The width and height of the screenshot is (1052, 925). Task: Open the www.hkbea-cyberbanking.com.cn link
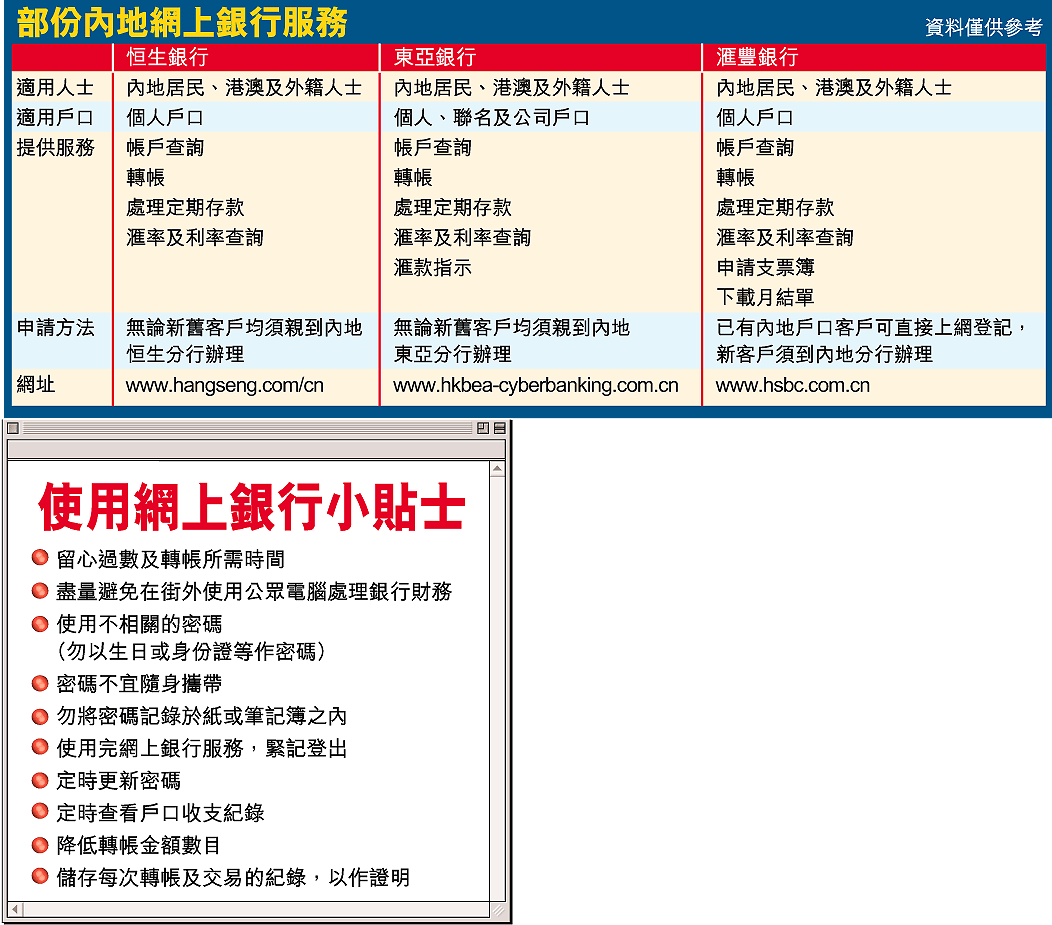(x=535, y=386)
